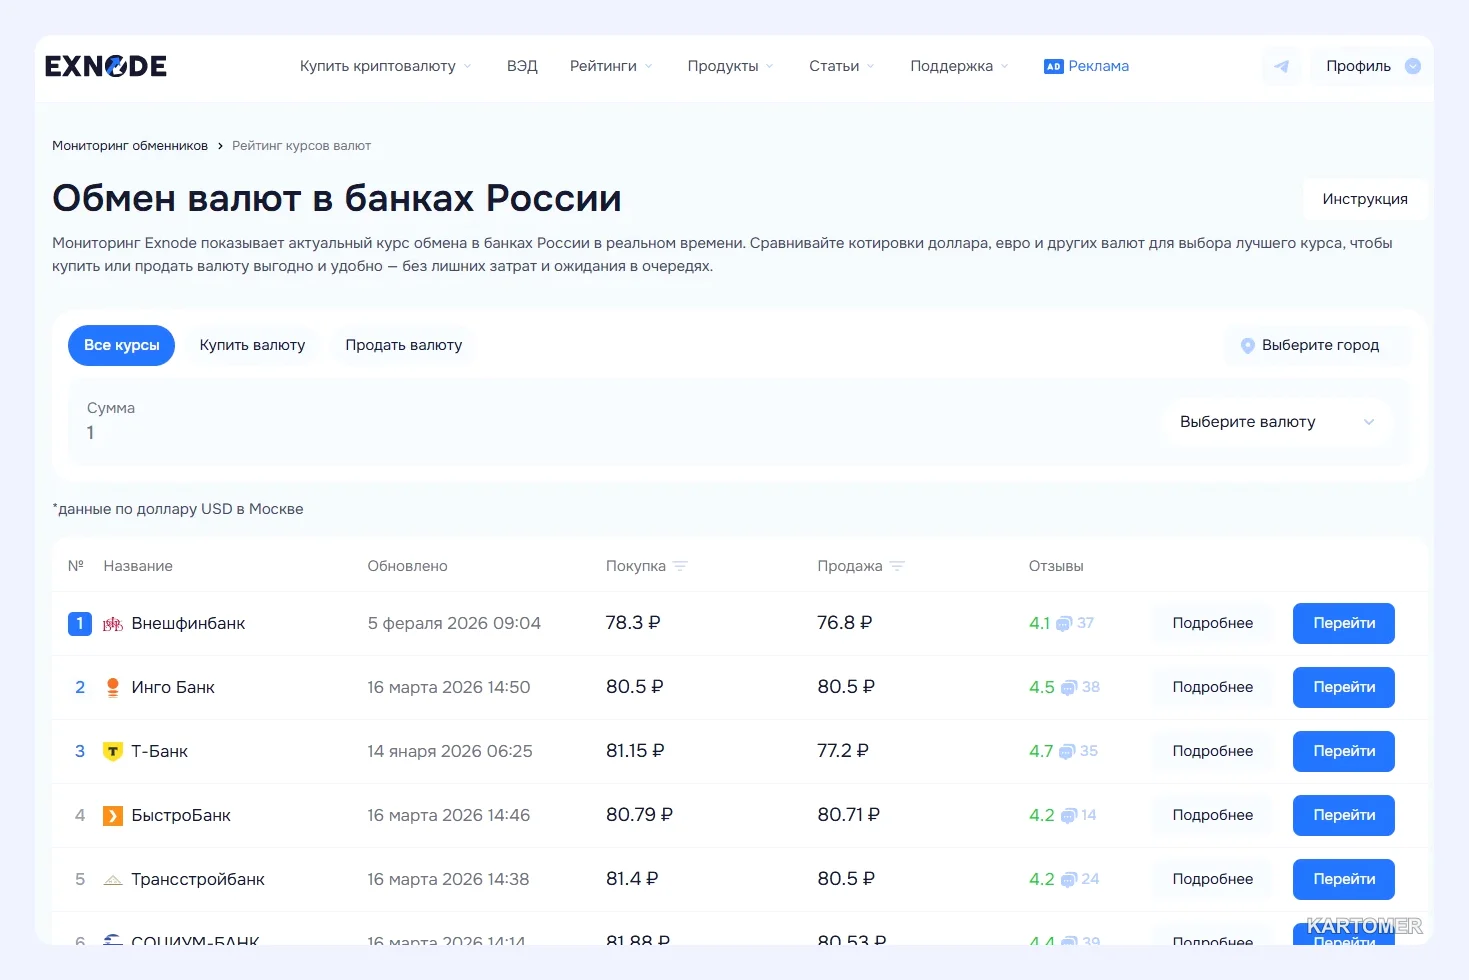Viewport: 1469px width, 980px height.
Task: Open Трансстройбанк reviews comment icon
Action: [x=1068, y=880]
